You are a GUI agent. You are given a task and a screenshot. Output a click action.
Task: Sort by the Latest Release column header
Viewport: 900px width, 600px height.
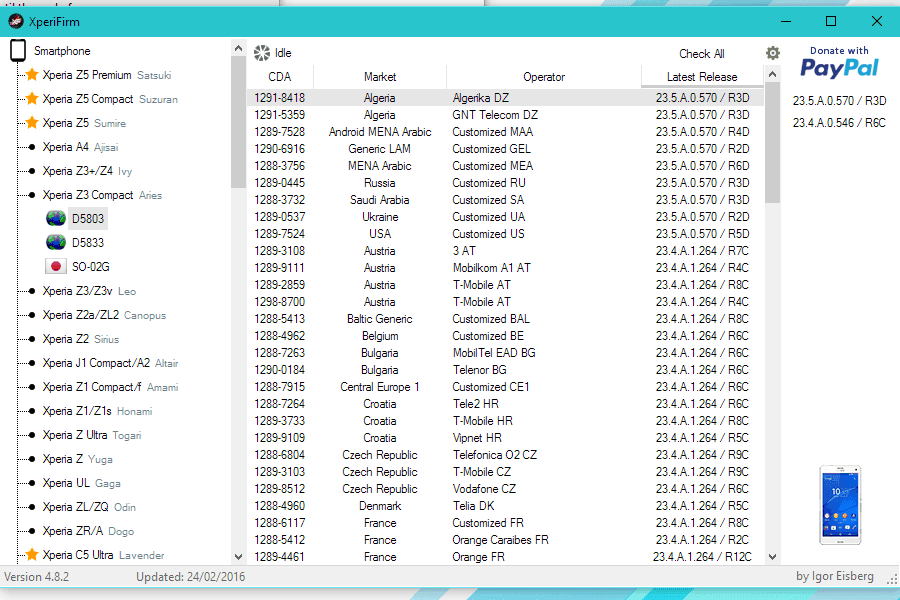point(702,77)
